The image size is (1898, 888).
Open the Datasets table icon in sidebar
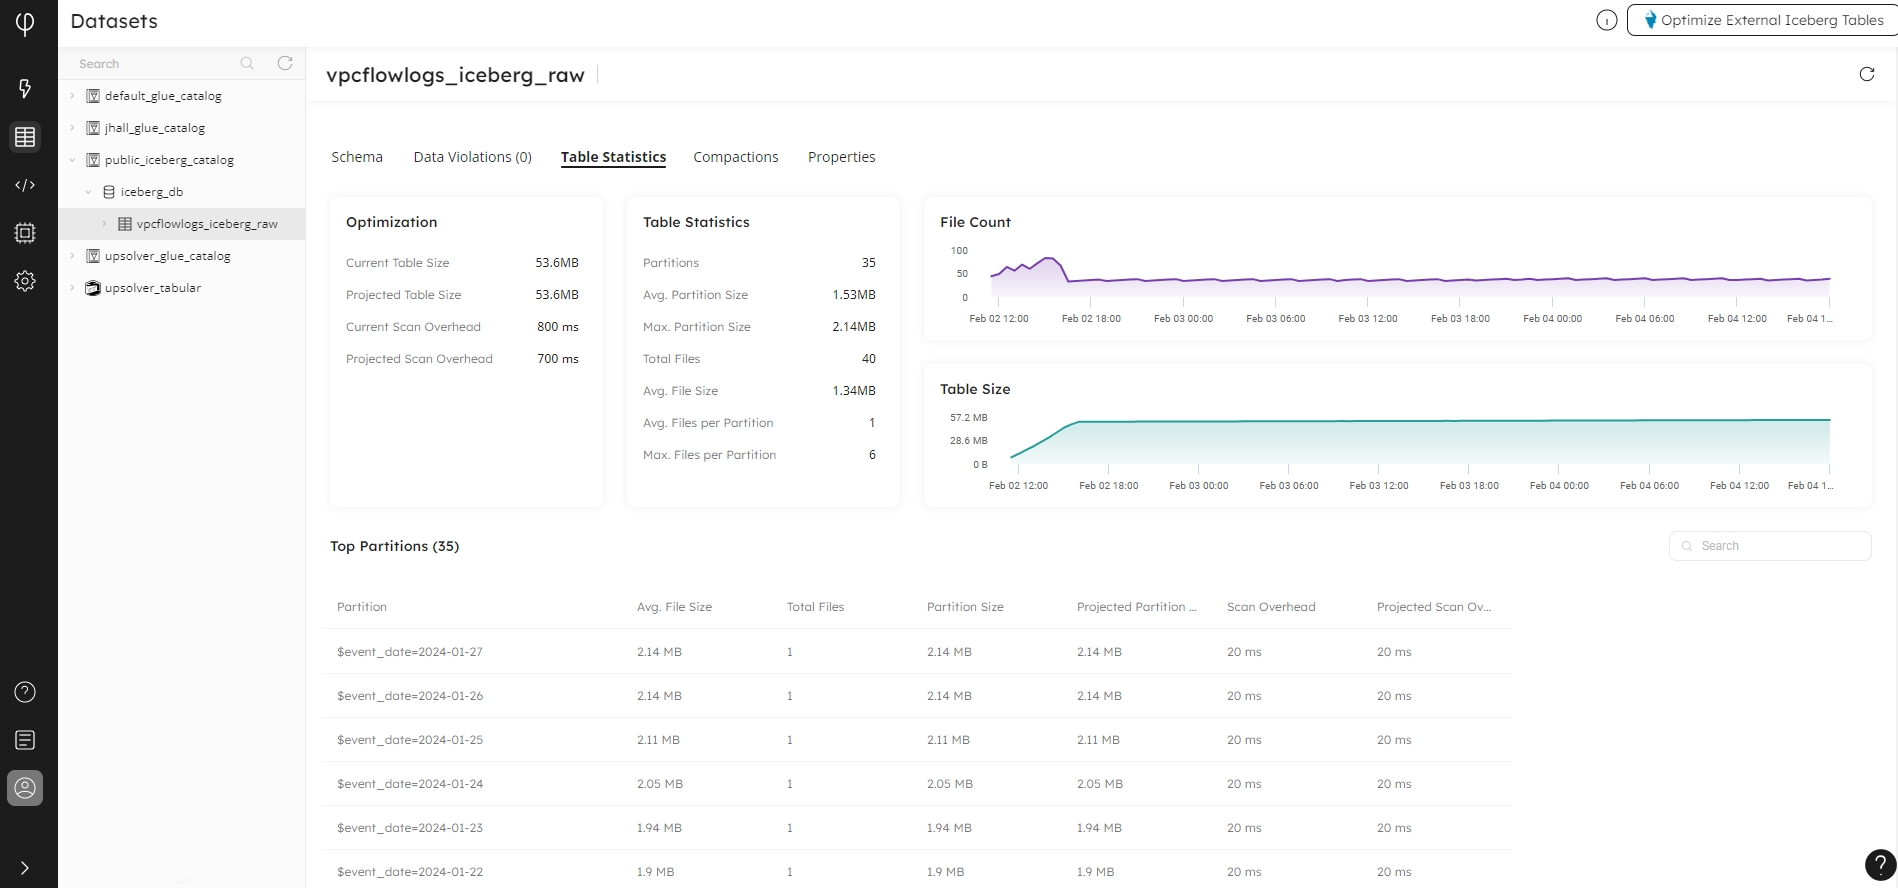25,137
